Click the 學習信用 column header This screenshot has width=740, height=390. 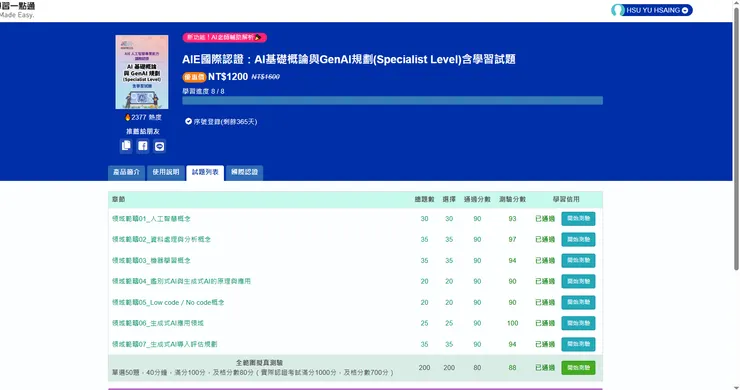566,199
